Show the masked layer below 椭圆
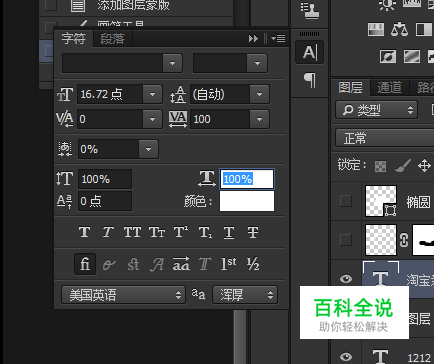This screenshot has height=364, width=434. 346,240
